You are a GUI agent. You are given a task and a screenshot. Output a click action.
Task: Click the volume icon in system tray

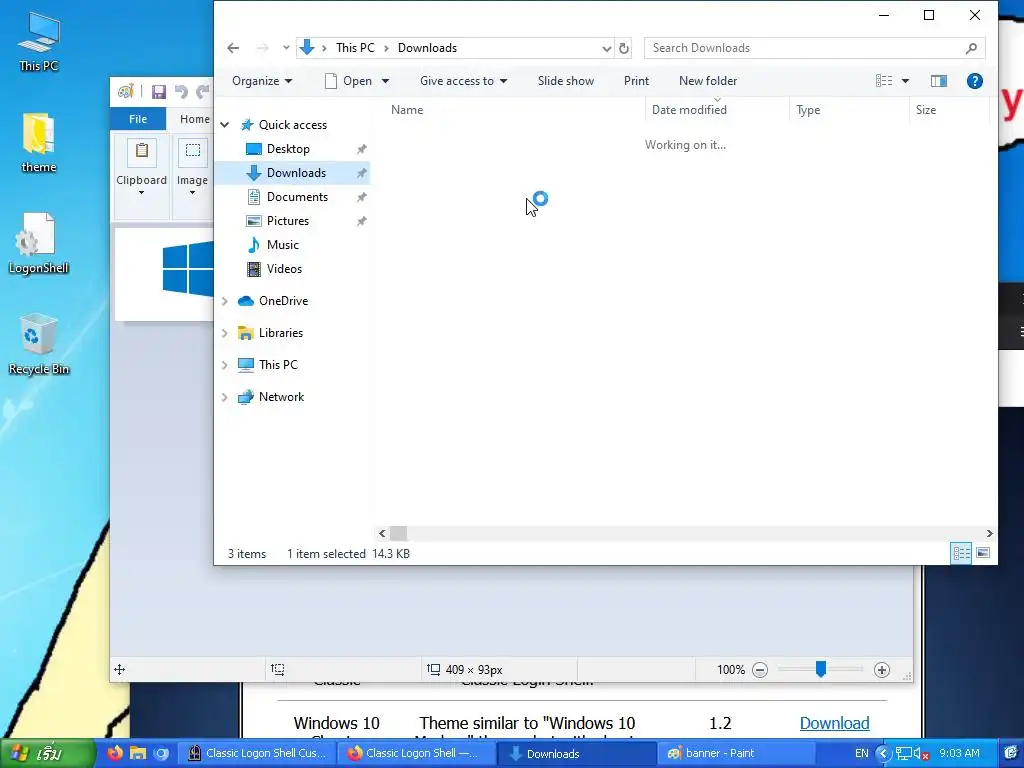click(x=921, y=754)
